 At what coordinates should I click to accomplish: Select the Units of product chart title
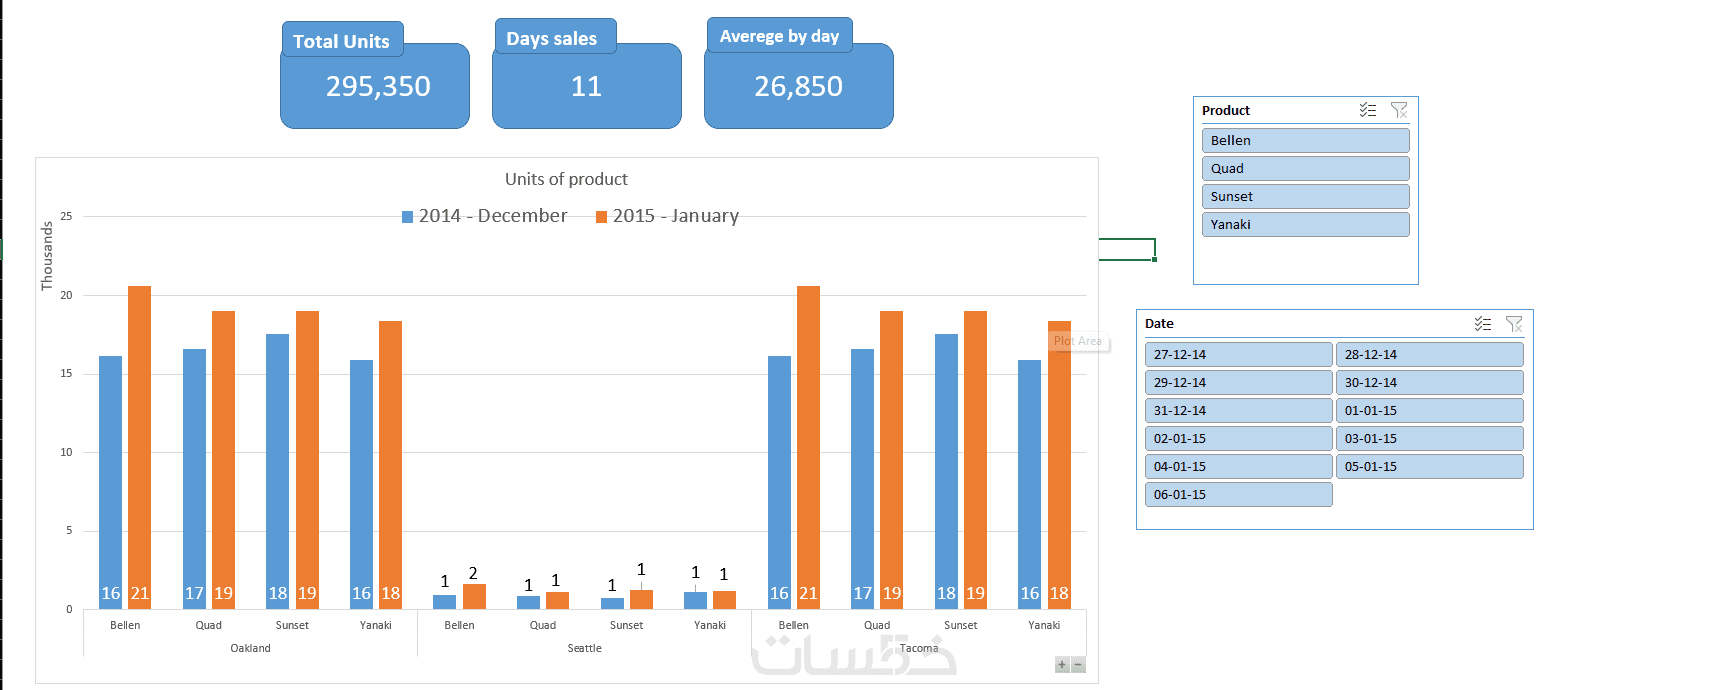tap(566, 180)
